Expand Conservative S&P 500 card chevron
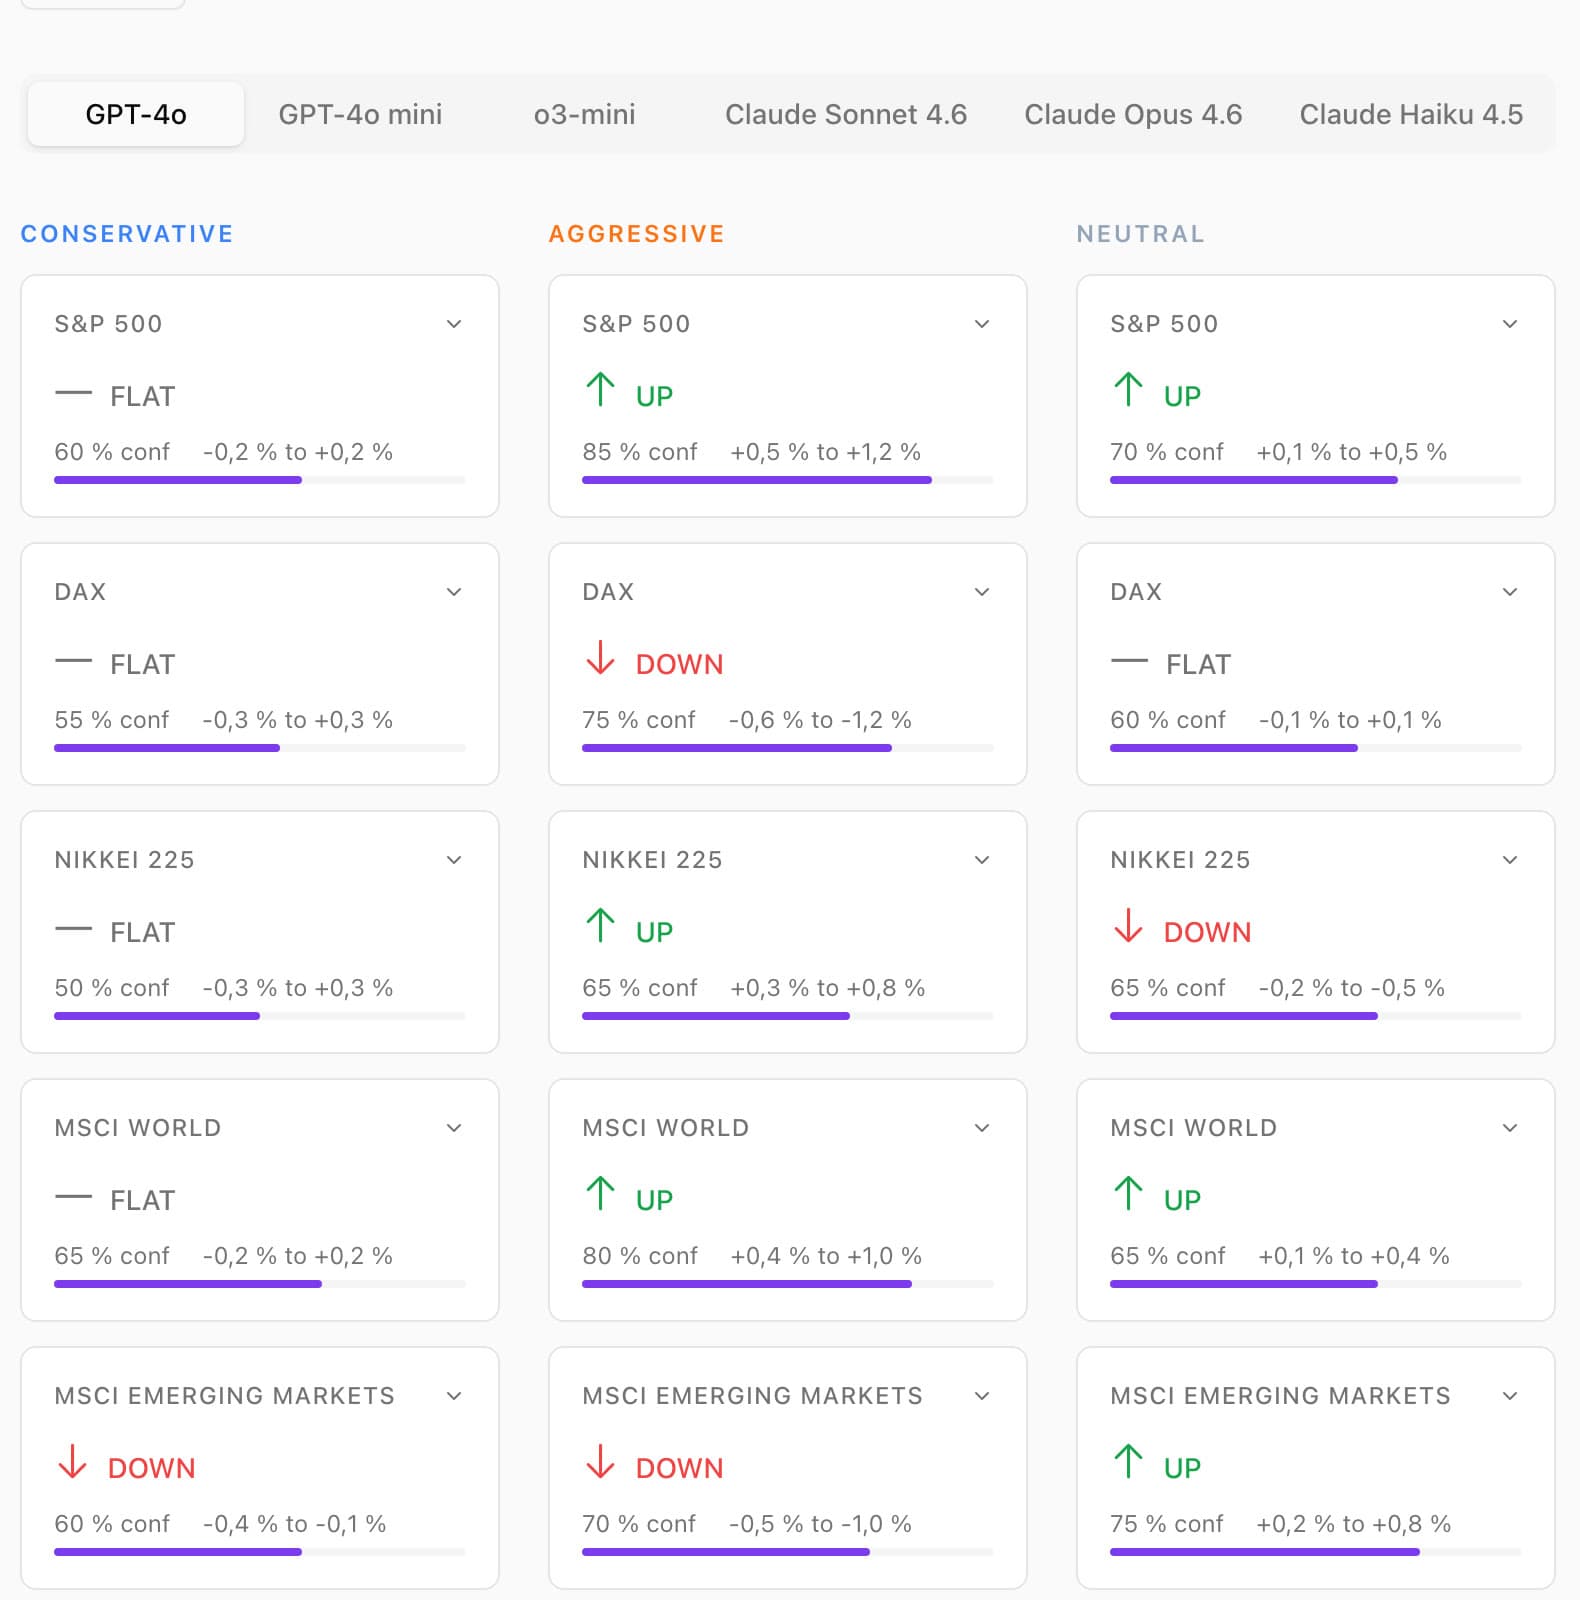Screen dimensions: 1580x1600 [x=454, y=324]
